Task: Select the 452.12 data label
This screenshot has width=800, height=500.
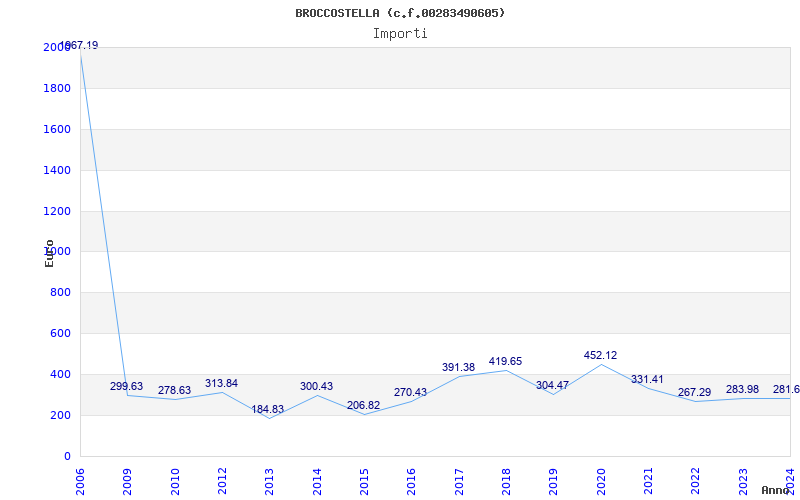Action: click(x=600, y=355)
